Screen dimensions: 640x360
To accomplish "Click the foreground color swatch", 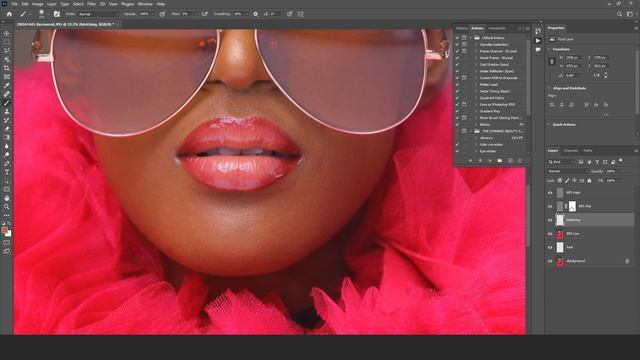I will tap(4, 230).
